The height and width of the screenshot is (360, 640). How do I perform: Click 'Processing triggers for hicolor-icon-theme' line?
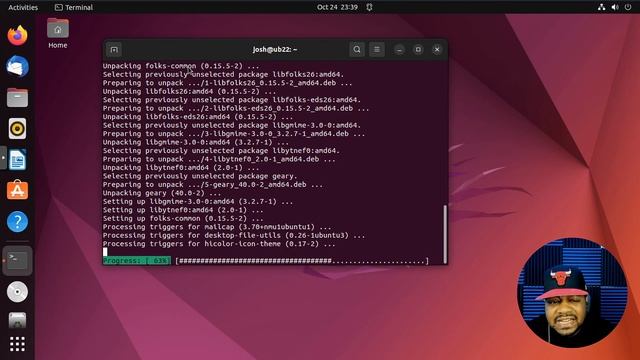point(219,244)
